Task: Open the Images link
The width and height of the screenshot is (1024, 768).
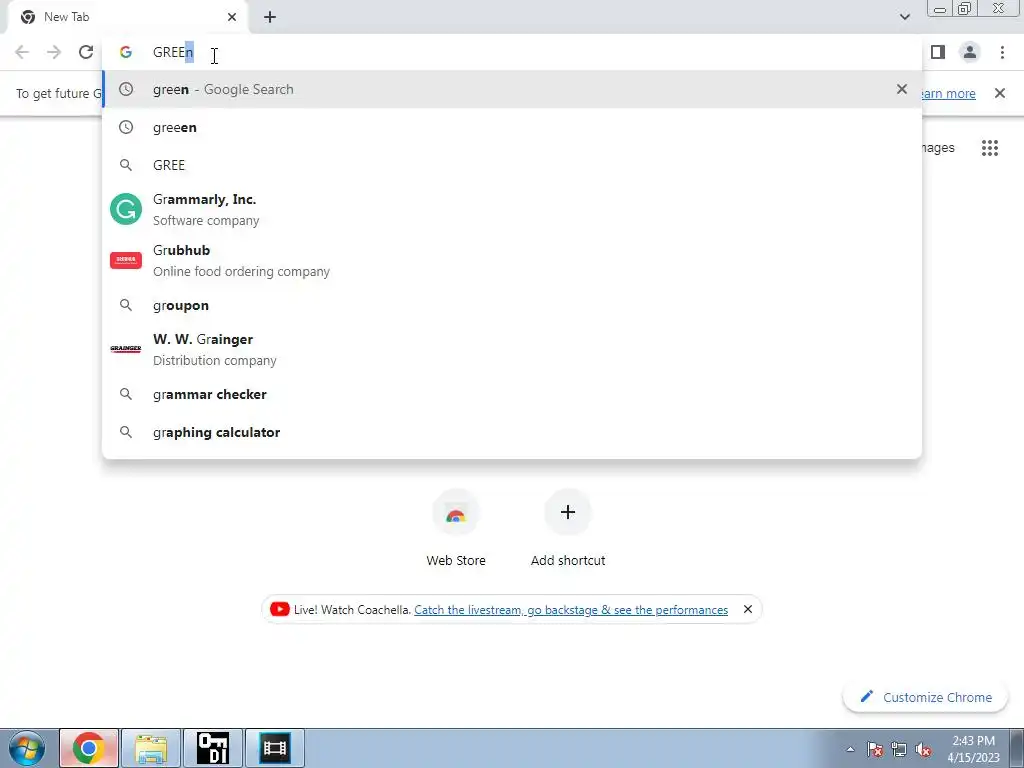Action: pyautogui.click(x=938, y=148)
